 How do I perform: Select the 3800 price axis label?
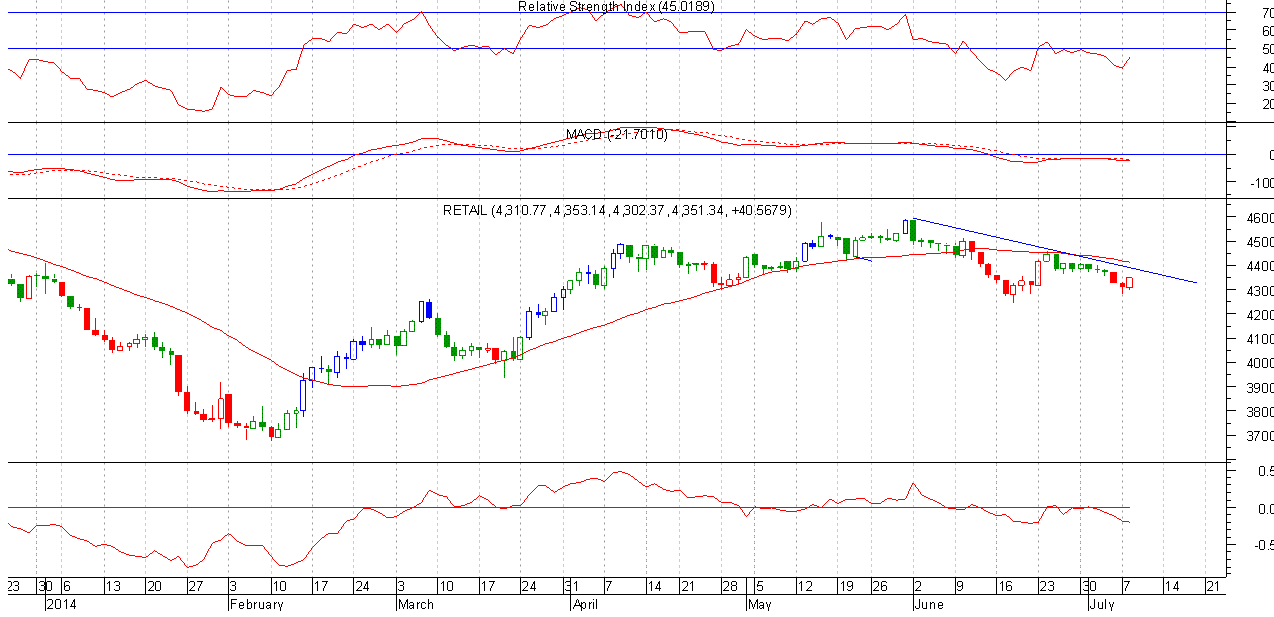point(1259,412)
